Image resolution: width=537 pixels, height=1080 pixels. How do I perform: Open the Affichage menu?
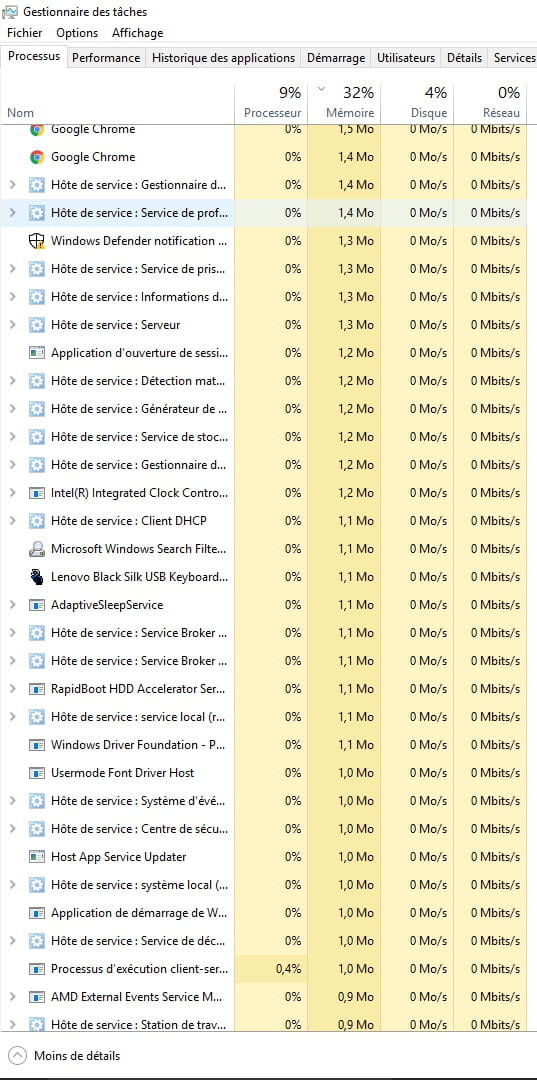[138, 32]
